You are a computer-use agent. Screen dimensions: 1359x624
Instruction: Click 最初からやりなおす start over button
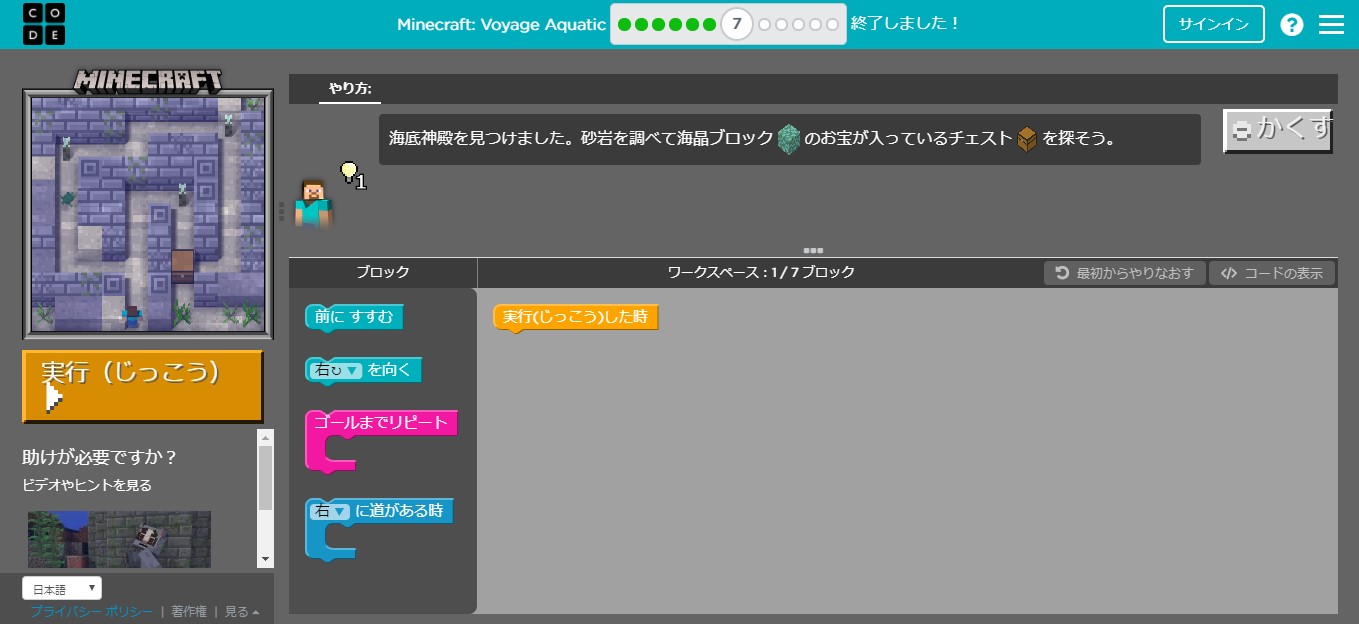coord(1124,273)
